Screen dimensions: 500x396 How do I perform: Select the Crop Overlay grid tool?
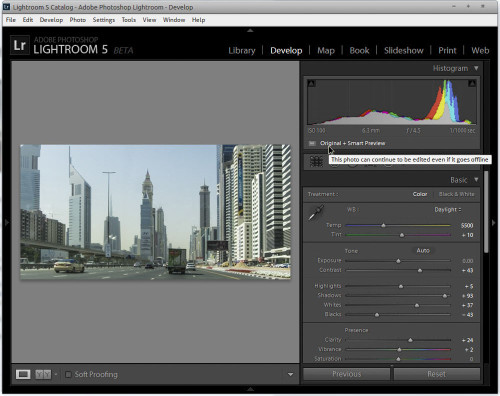click(316, 161)
